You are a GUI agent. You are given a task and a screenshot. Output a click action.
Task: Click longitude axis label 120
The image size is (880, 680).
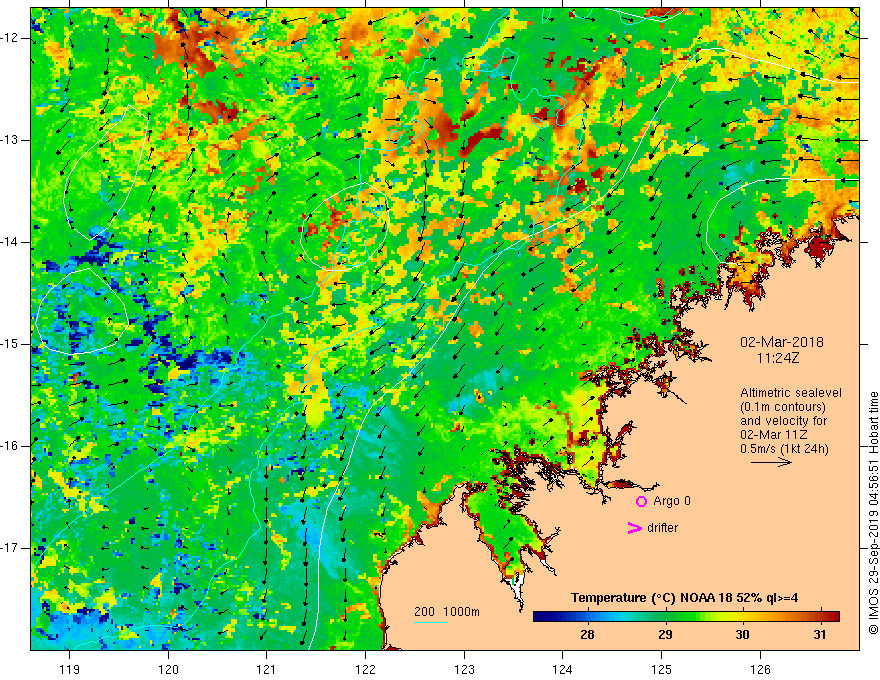click(168, 670)
